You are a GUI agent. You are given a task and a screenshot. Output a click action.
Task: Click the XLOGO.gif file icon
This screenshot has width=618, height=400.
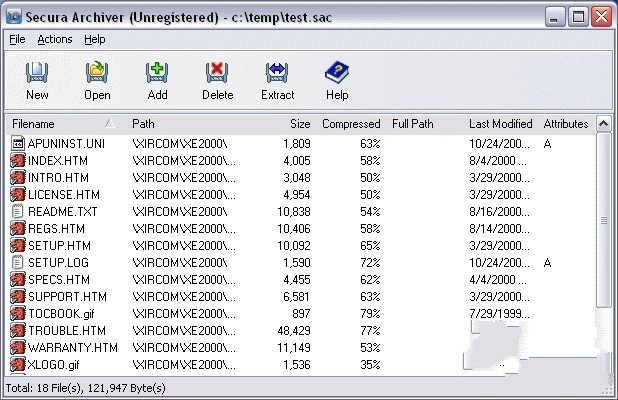point(17,365)
